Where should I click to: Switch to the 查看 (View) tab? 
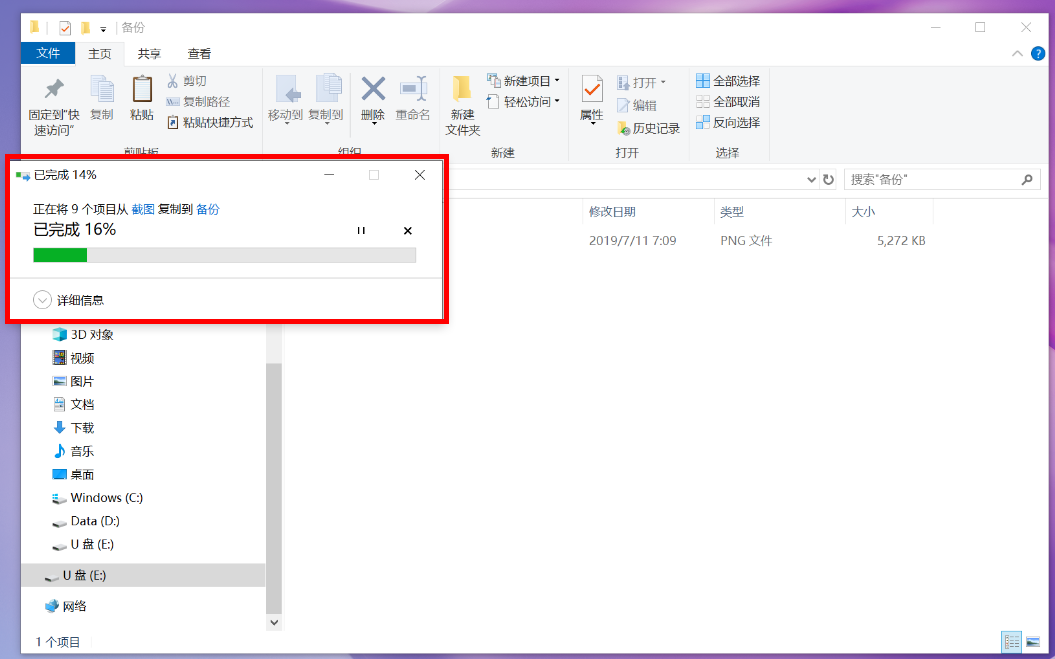tap(199, 54)
